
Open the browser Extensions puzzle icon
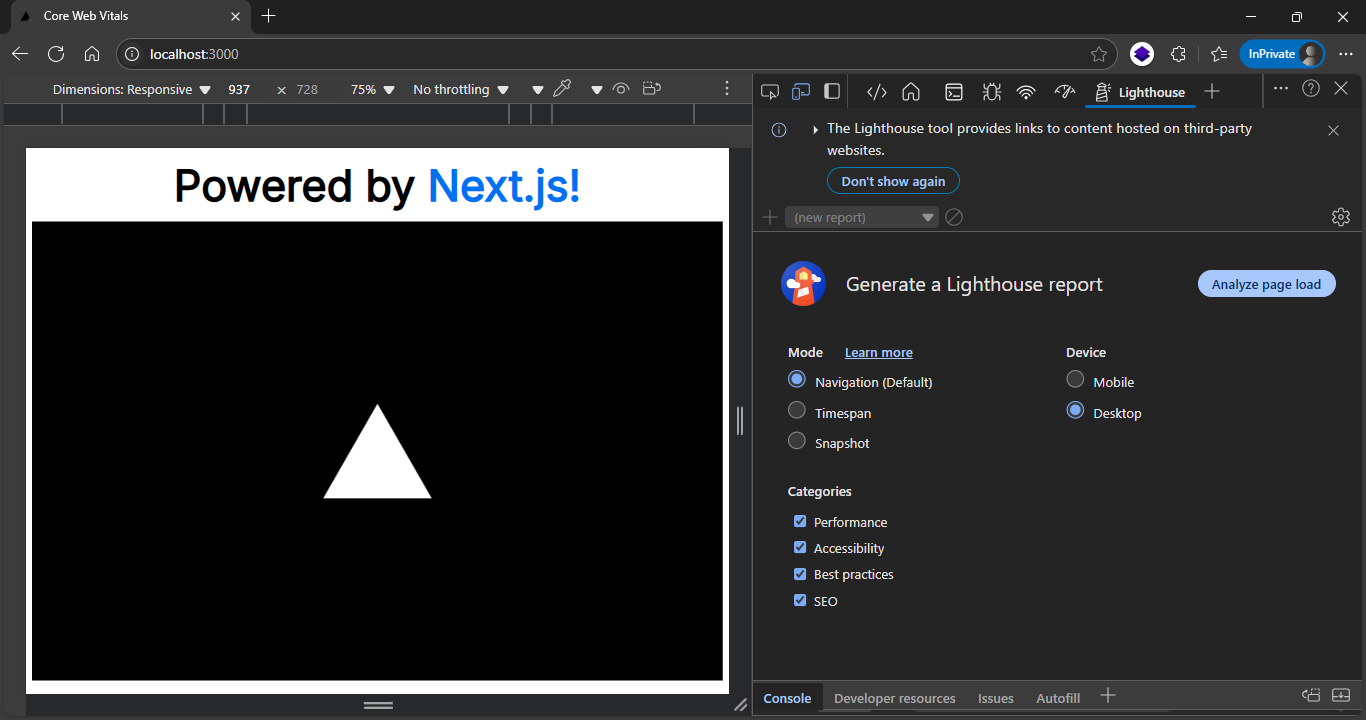1178,54
